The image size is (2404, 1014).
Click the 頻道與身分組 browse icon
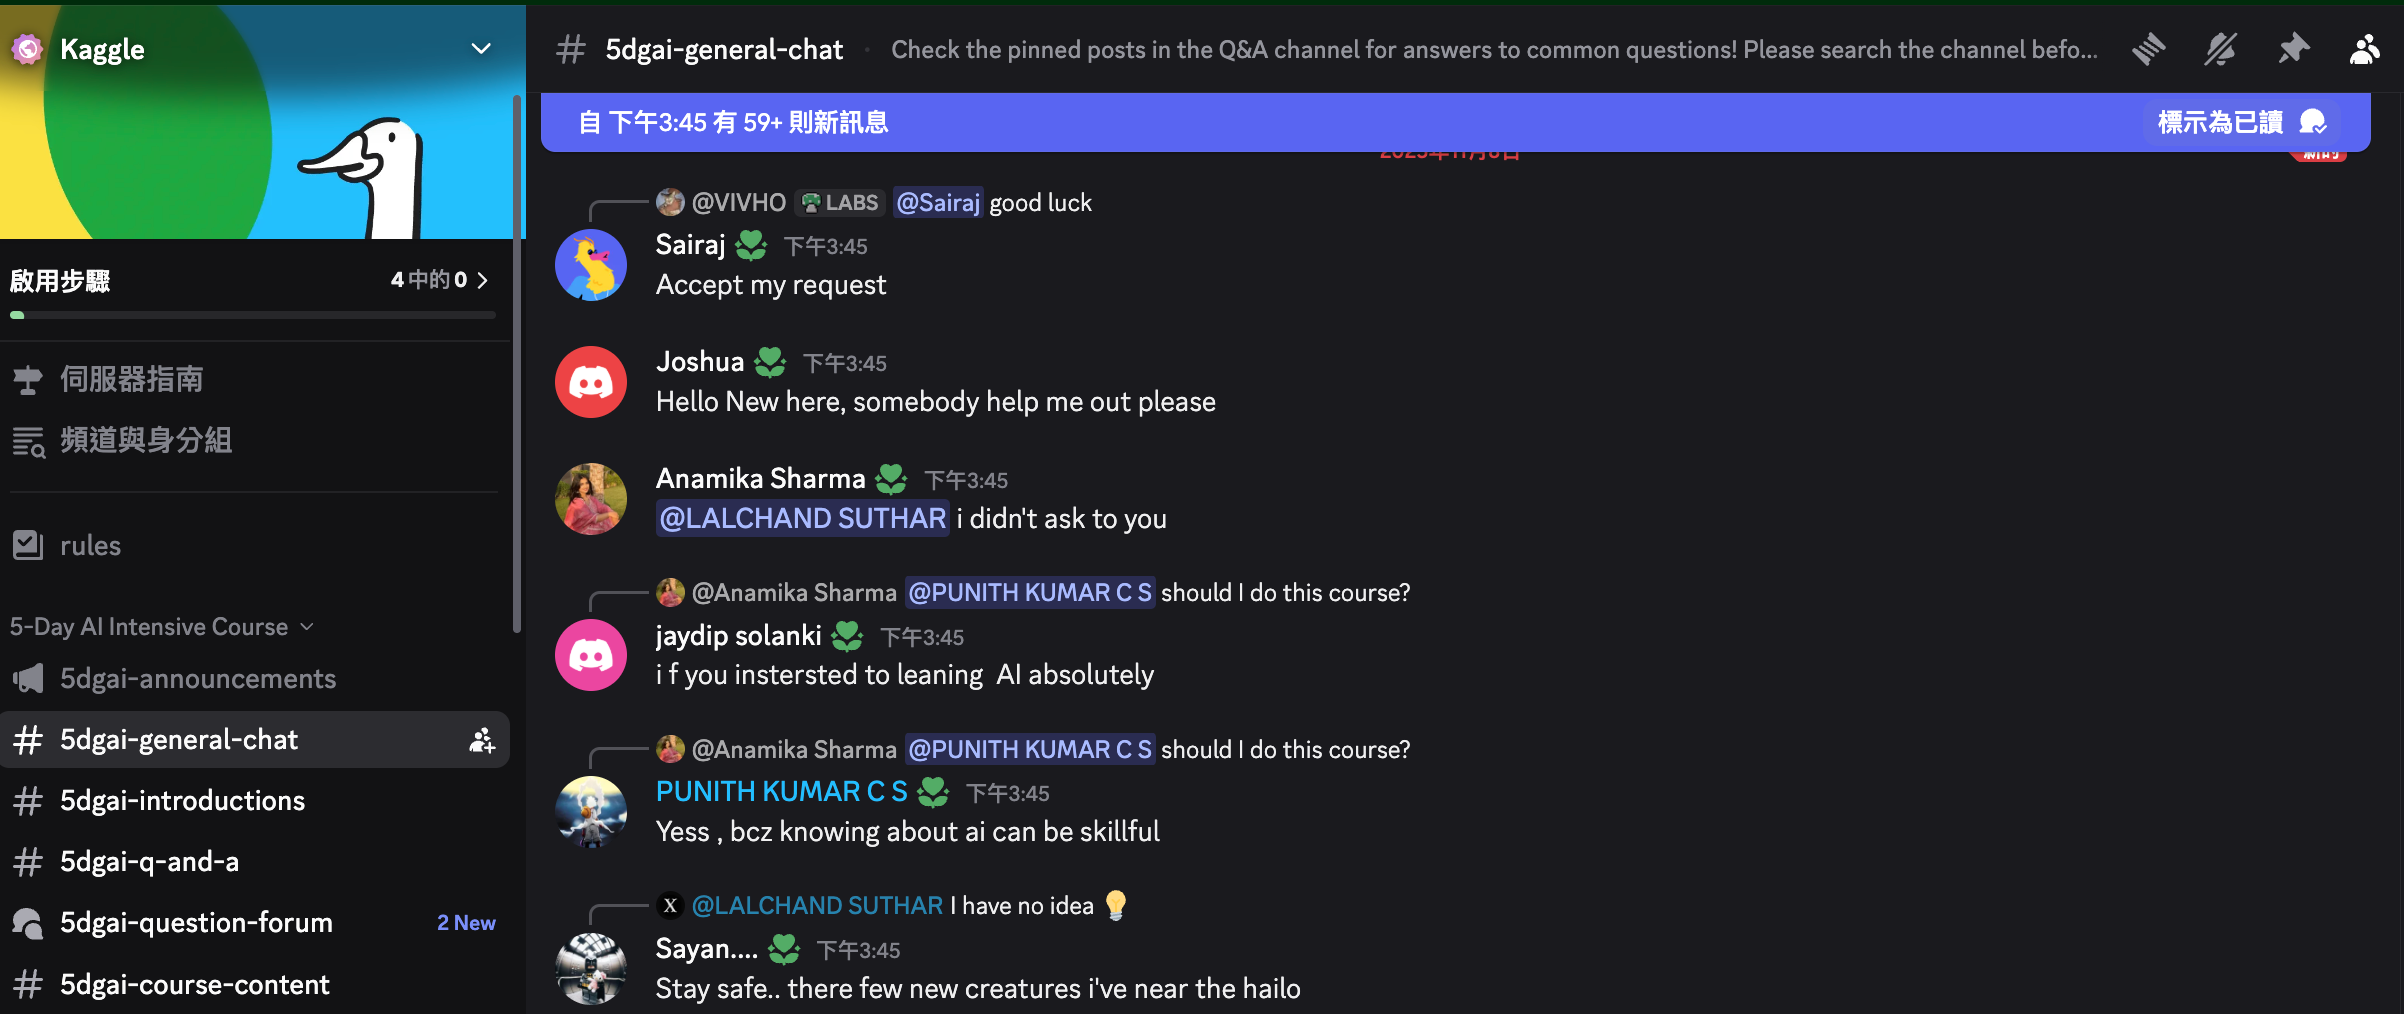28,441
